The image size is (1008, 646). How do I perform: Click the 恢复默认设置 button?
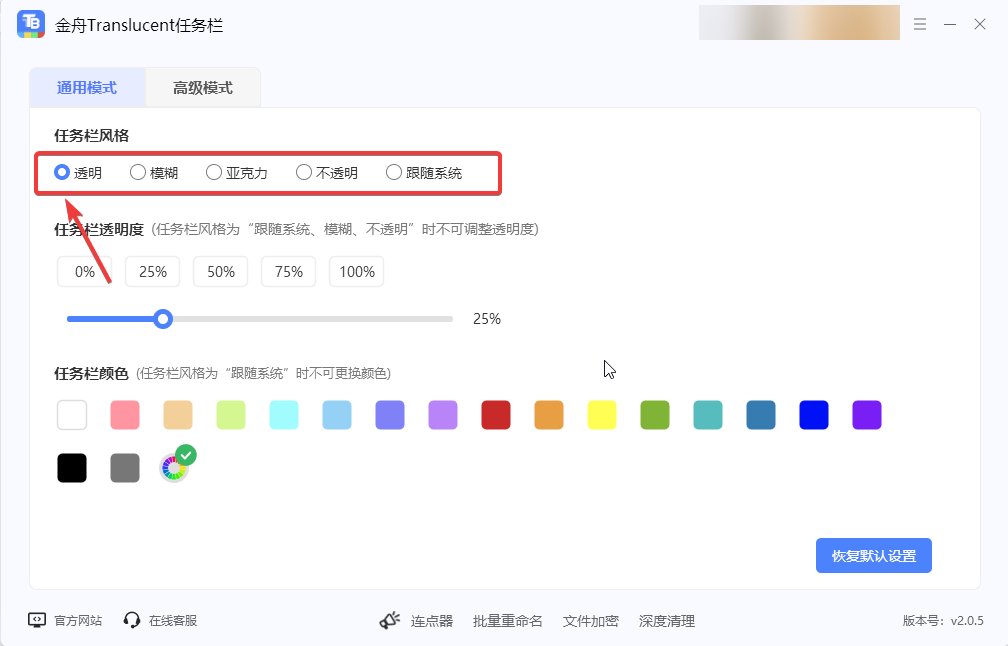(873, 555)
